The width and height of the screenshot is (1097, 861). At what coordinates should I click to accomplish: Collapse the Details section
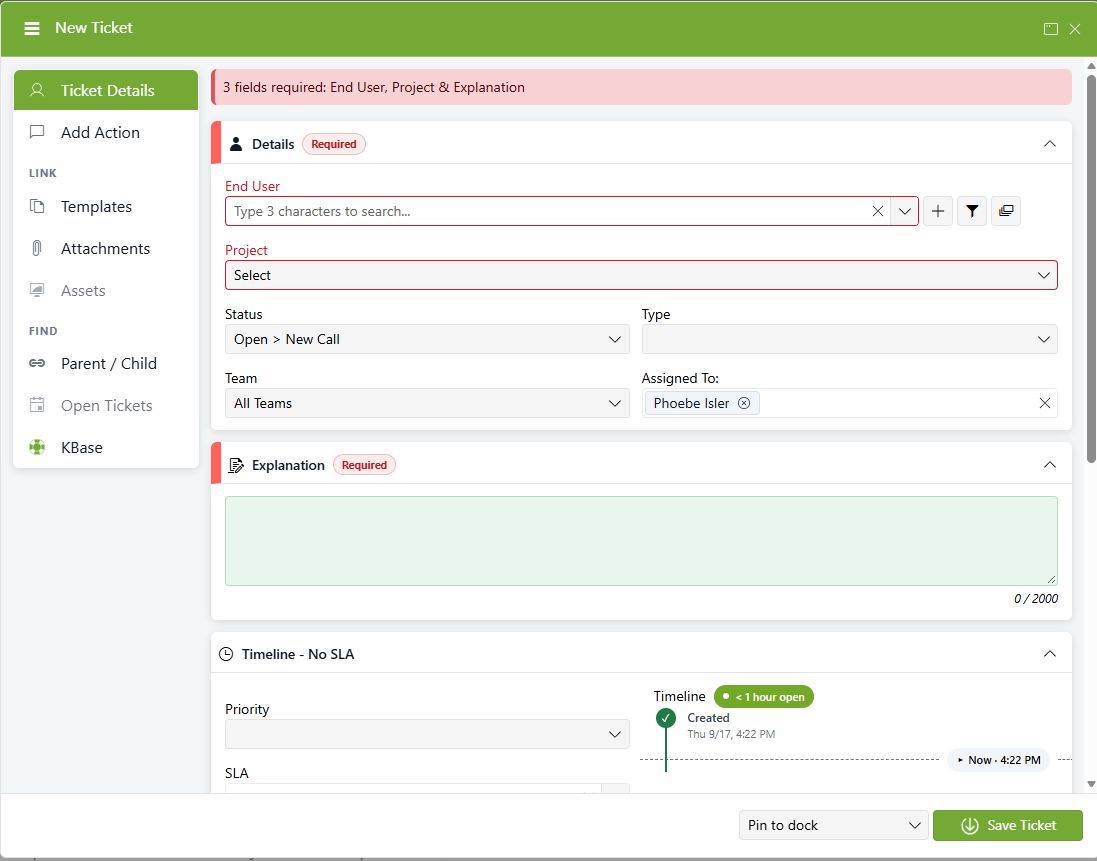[x=1049, y=144]
